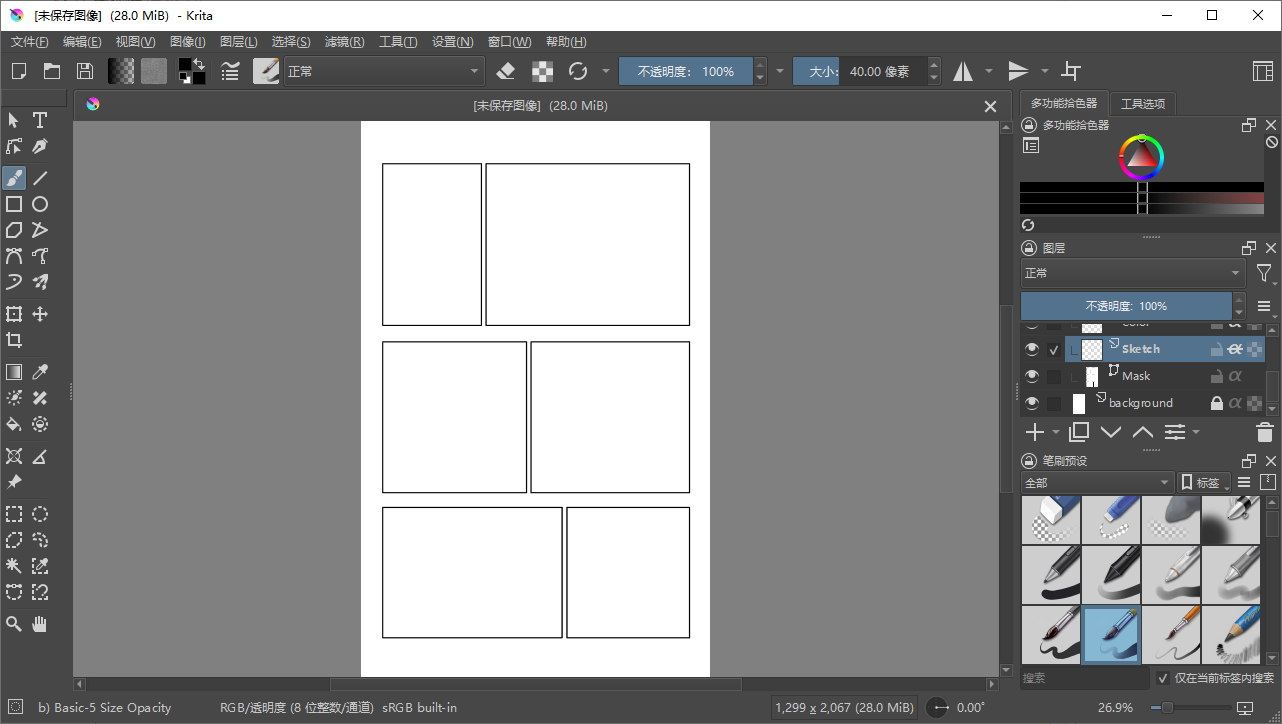Enable the 仅在当前标签内搜索 checkbox

[1162, 677]
